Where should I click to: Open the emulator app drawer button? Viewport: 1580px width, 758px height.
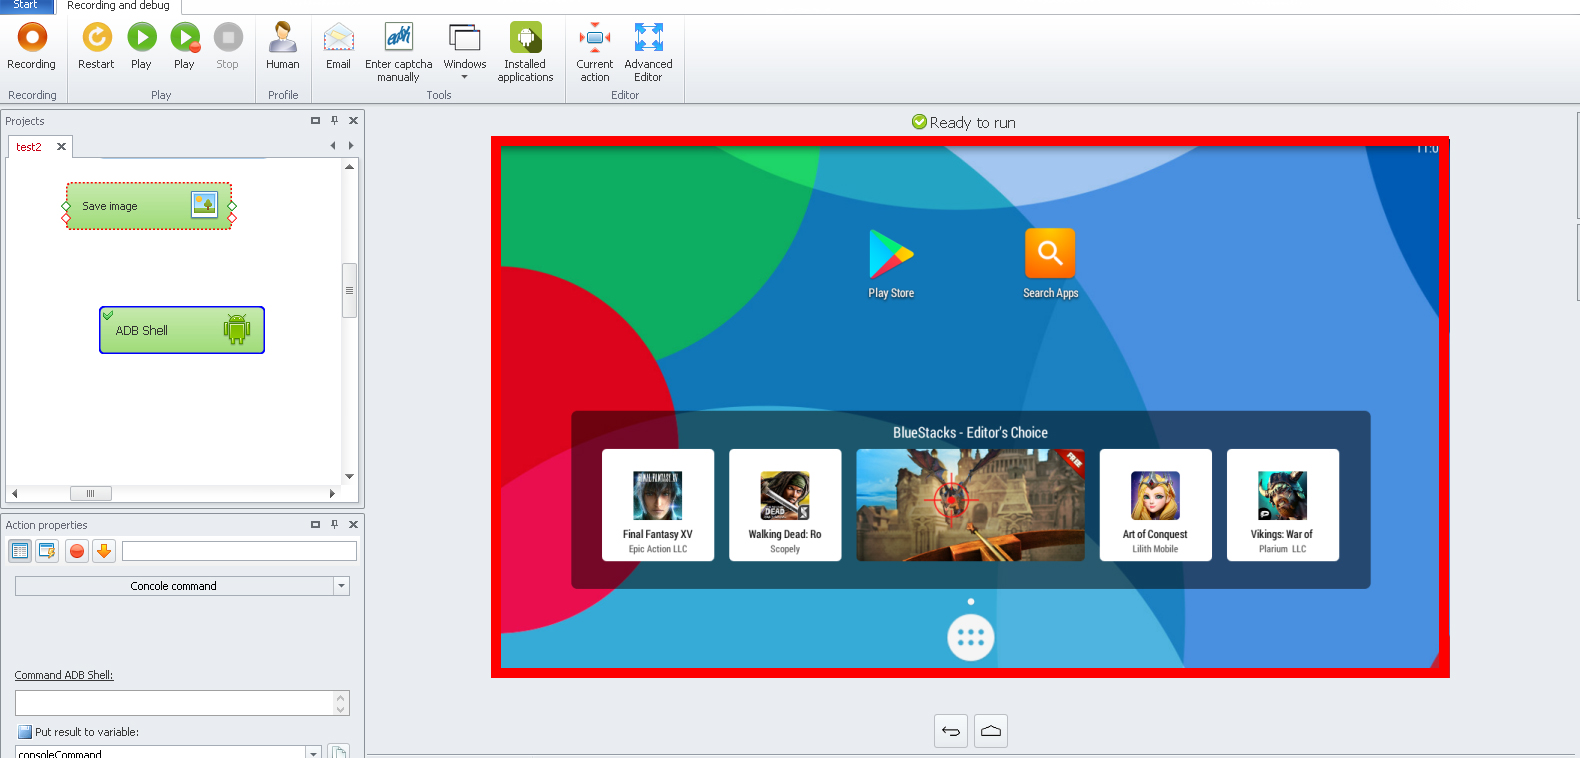click(x=970, y=638)
